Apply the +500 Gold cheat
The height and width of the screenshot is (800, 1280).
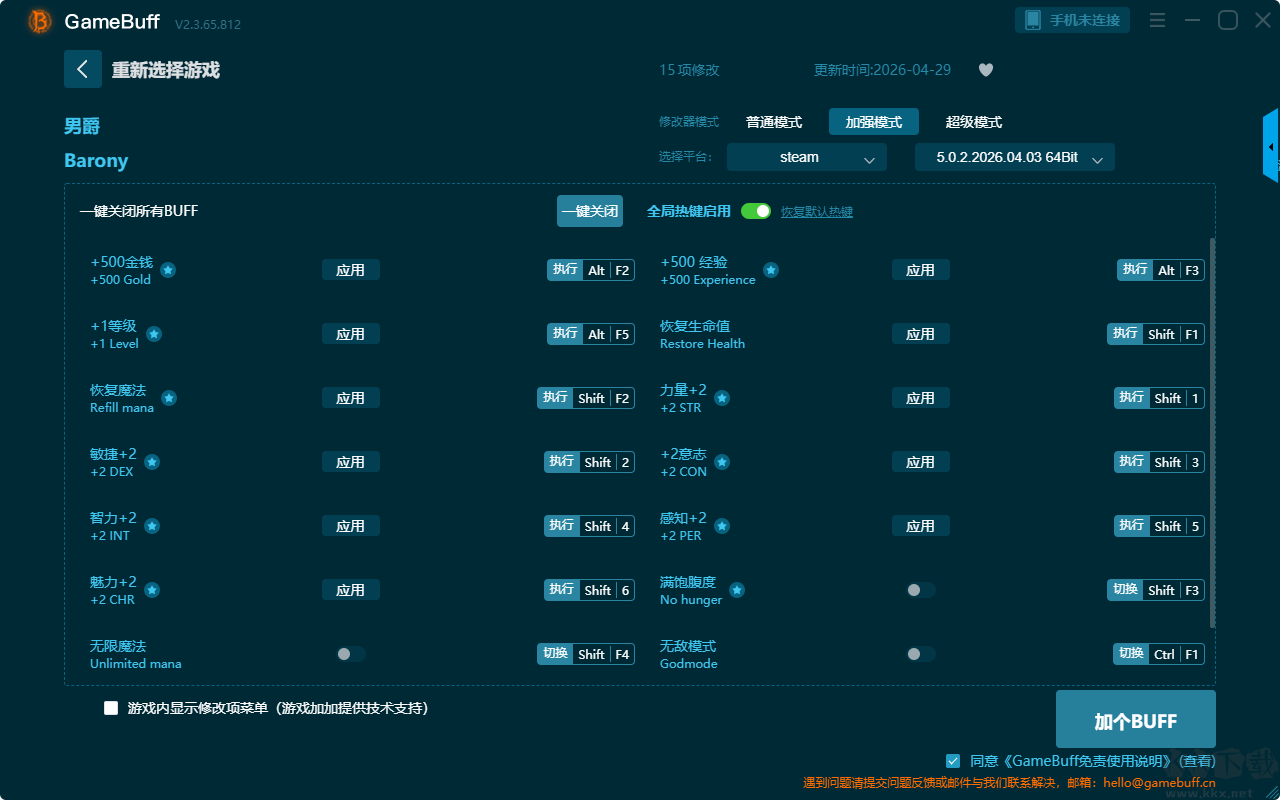coord(351,270)
